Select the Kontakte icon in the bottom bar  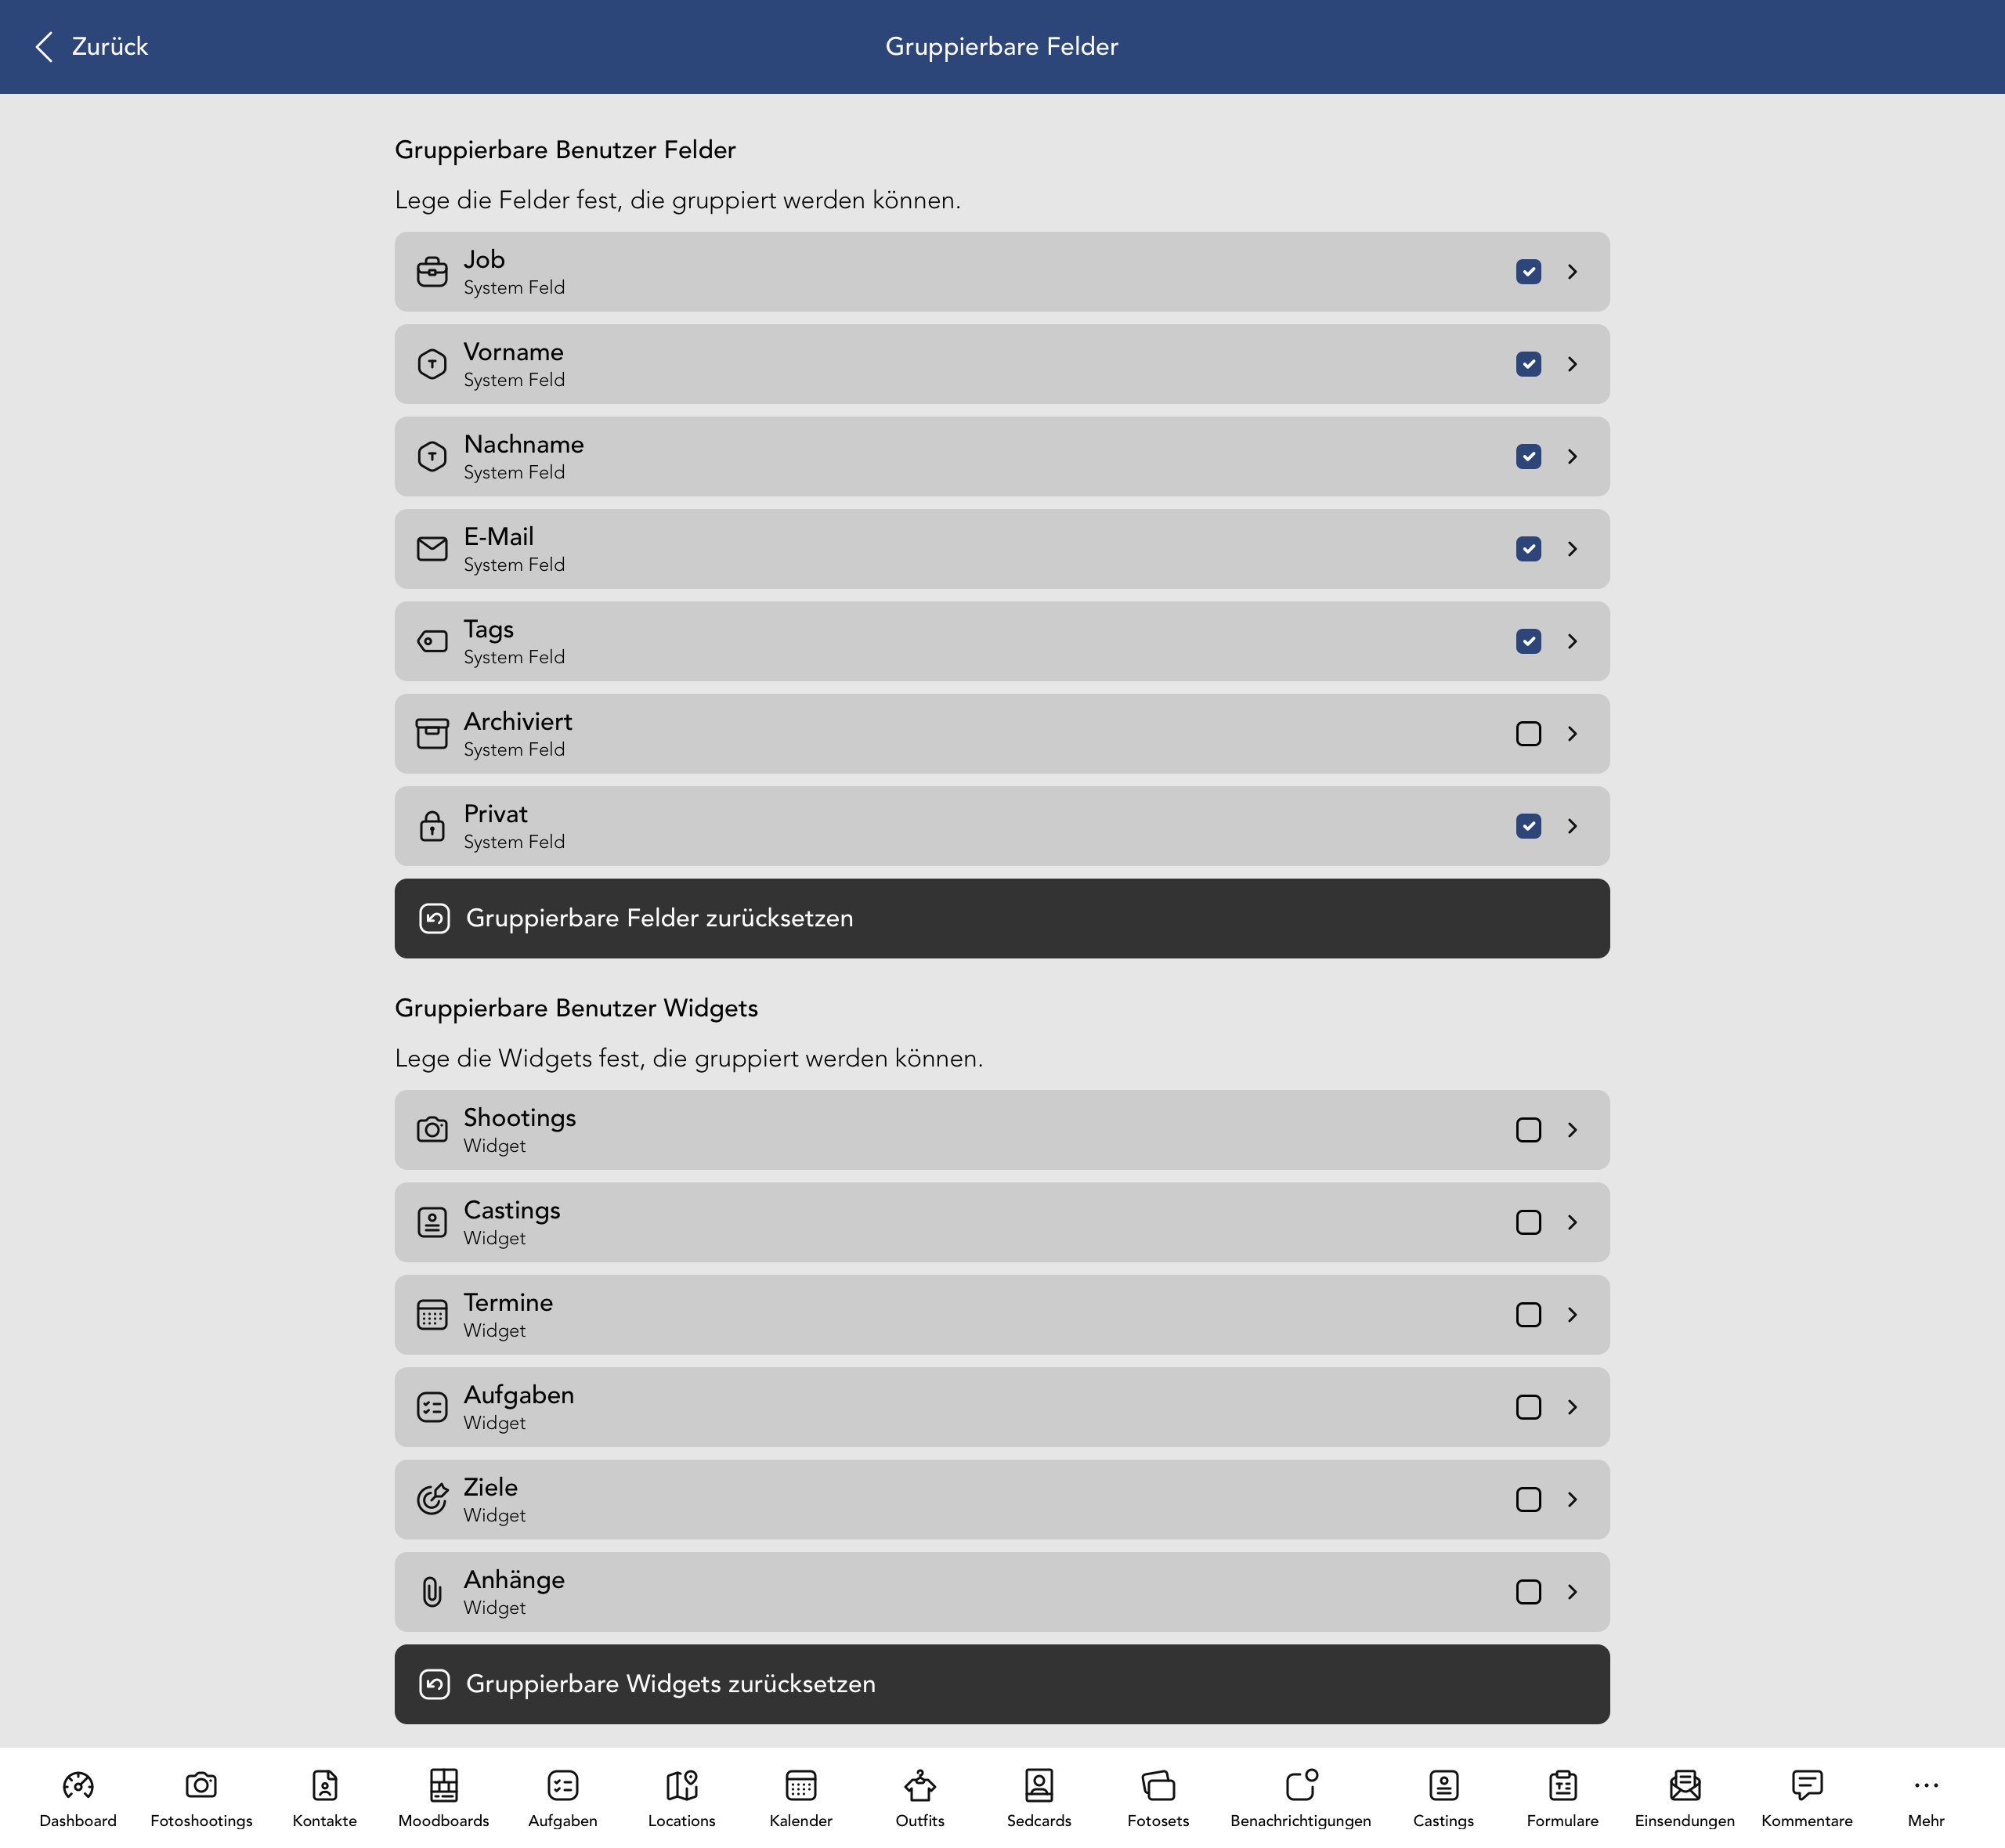323,1795
